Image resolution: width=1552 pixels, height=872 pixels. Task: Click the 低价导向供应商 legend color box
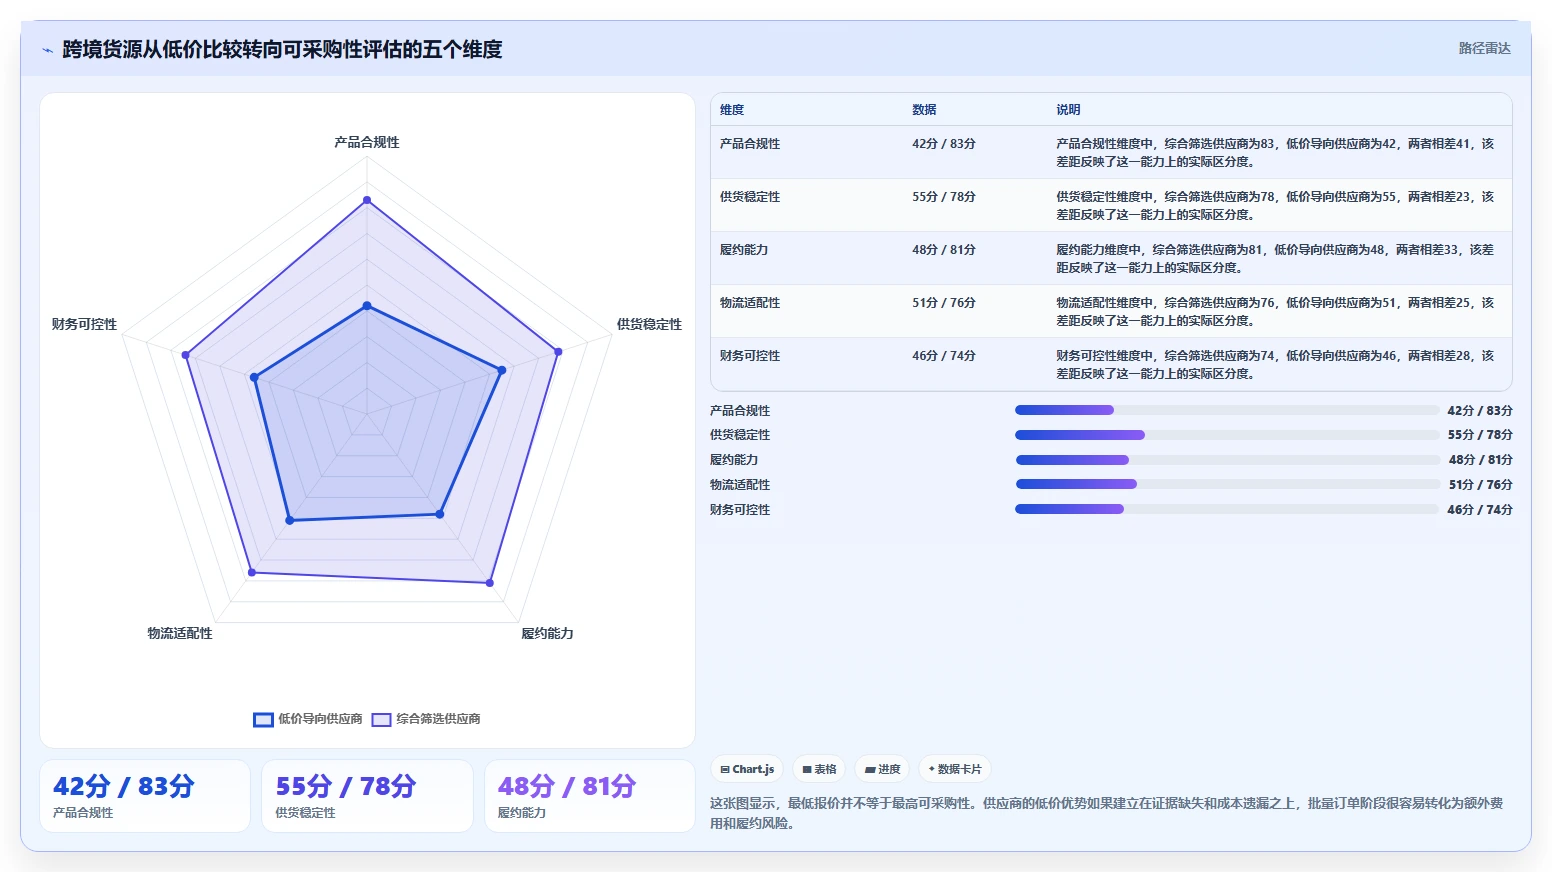(263, 719)
